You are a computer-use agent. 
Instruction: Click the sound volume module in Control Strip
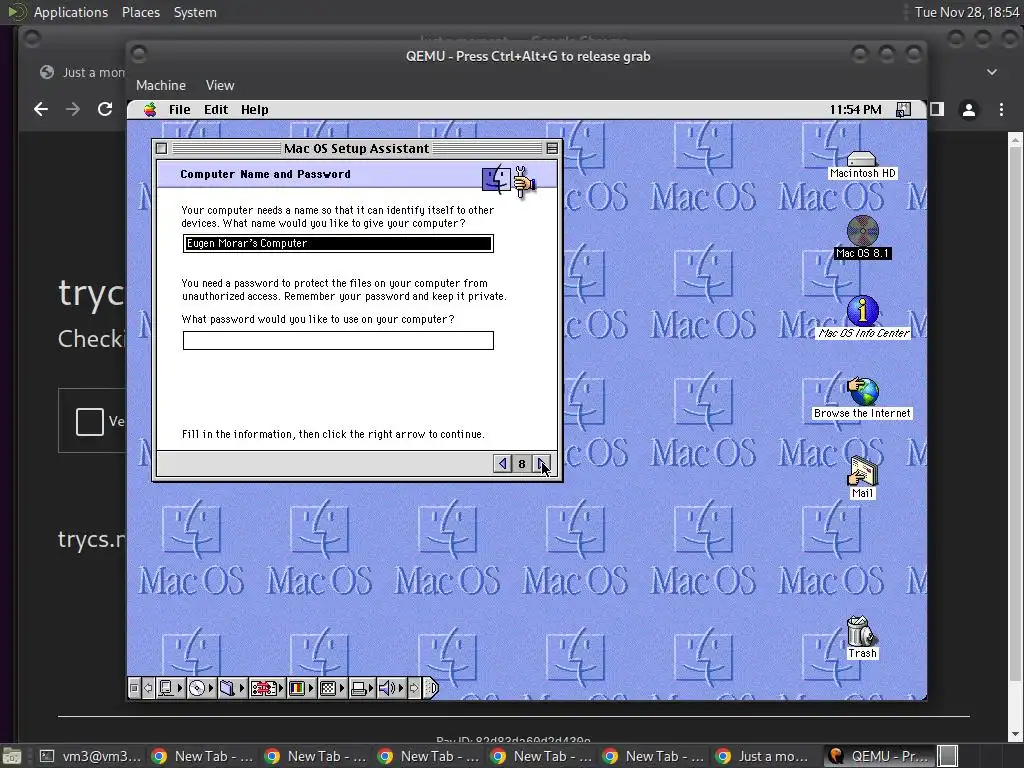(x=392, y=688)
